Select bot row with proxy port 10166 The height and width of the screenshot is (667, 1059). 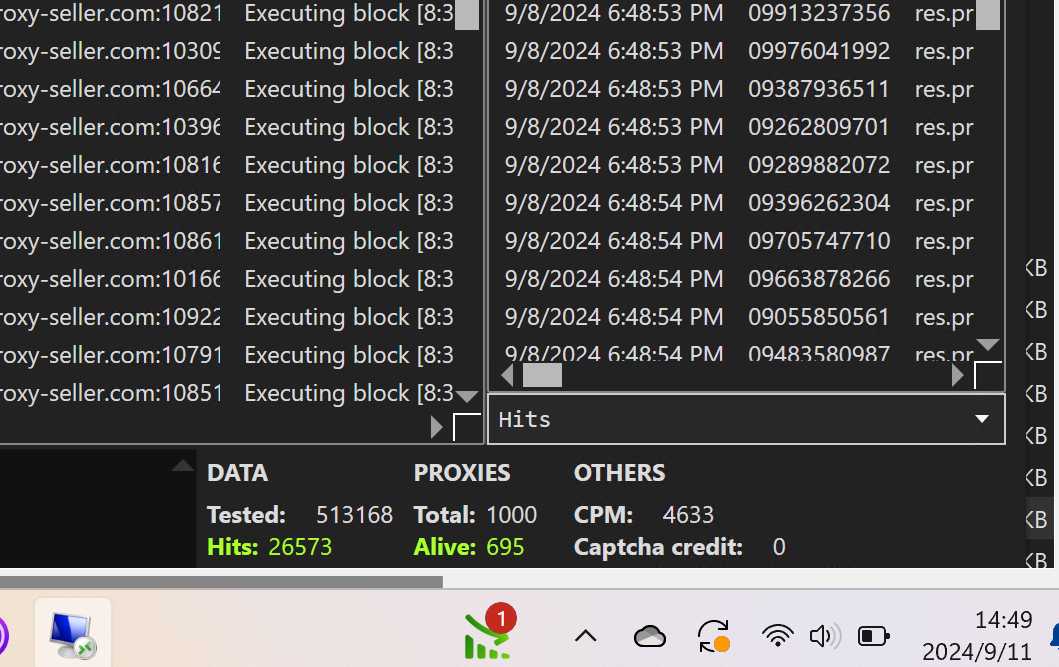point(227,279)
